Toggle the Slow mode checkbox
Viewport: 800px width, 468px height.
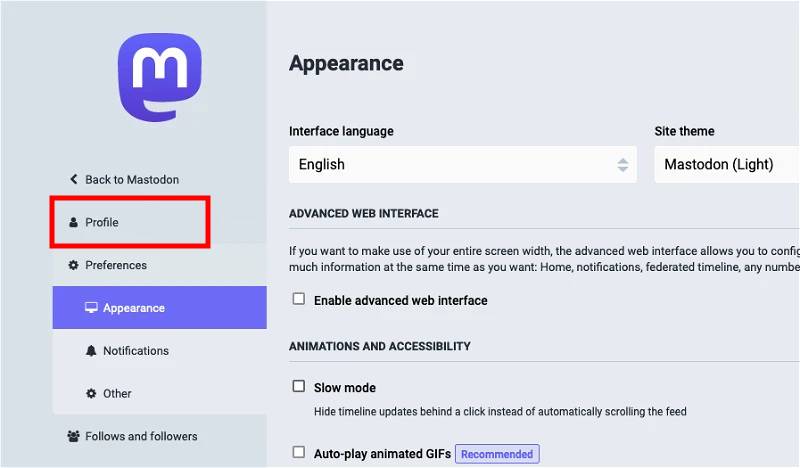tap(299, 386)
